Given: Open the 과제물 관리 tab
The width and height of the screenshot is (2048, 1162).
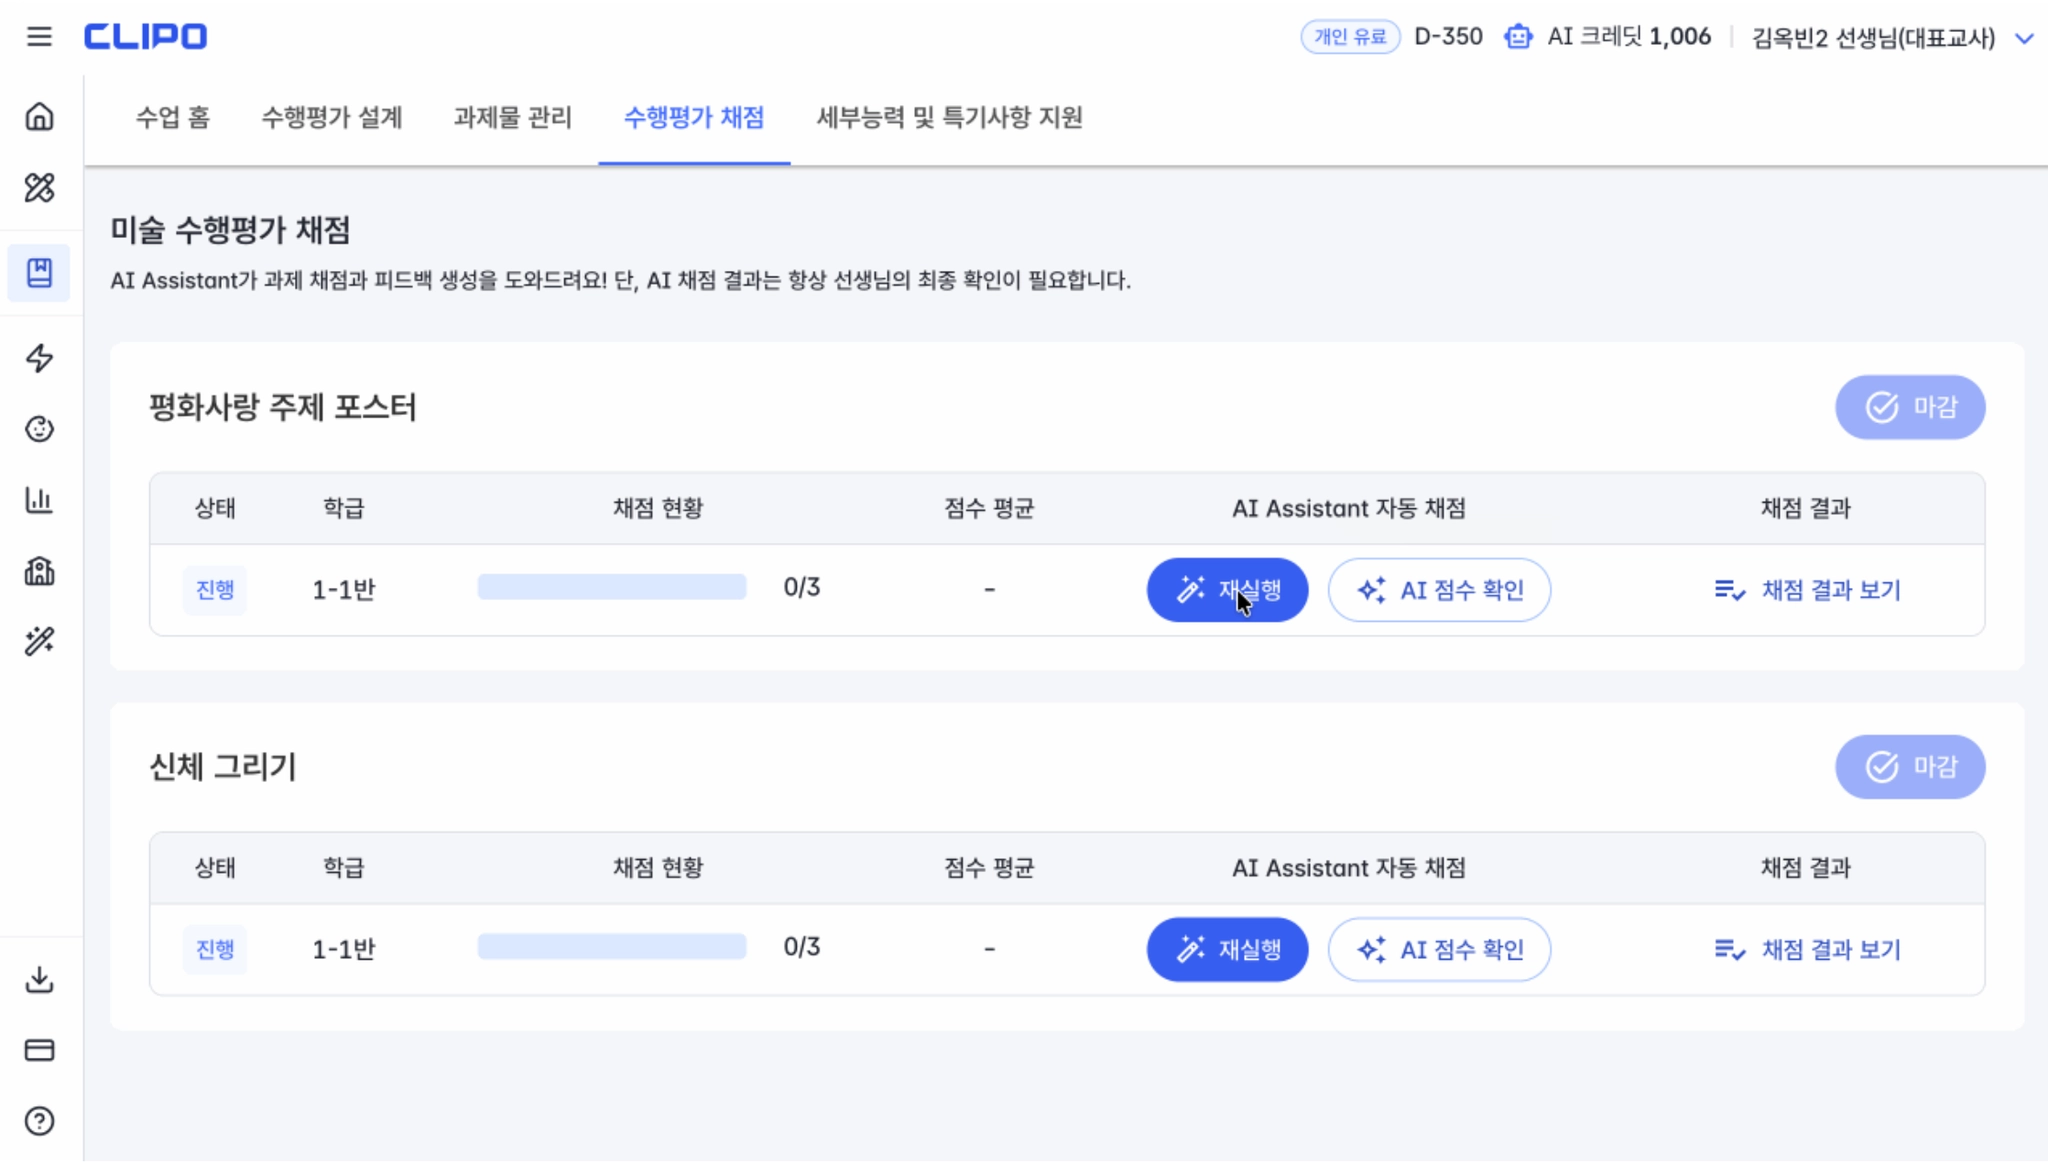Looking at the screenshot, I should tap(512, 118).
